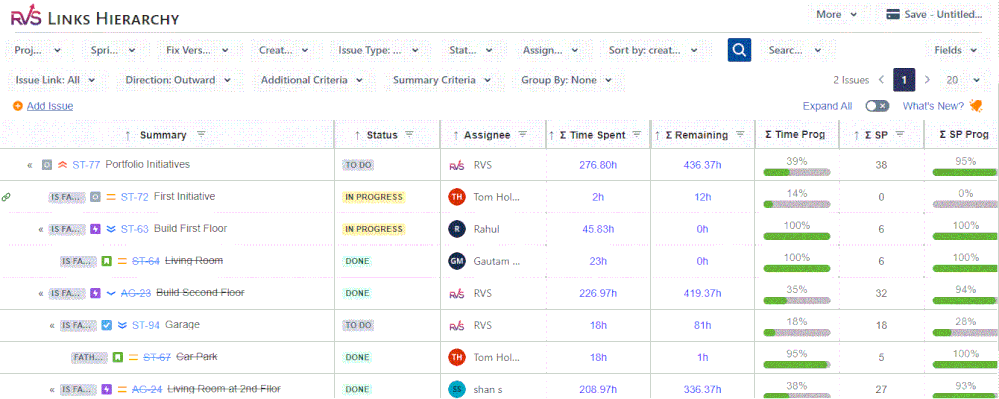Open the Σ Time Spent column filter icon
999x399 pixels.
pos(636,134)
